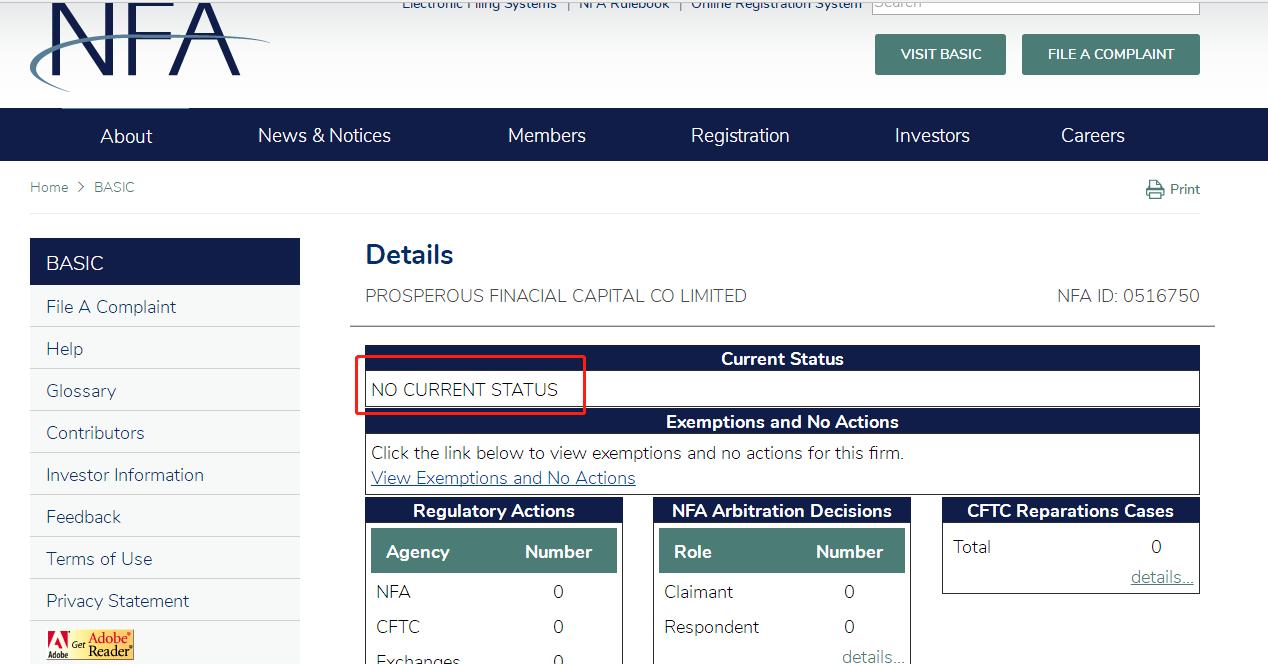Image resolution: width=1268 pixels, height=664 pixels.
Task: Click the NO CURRENT STATUS text
Action: point(464,390)
